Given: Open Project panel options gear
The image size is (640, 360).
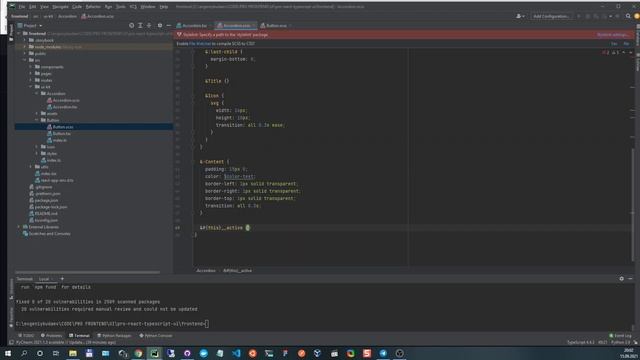Looking at the screenshot, I should [160, 25].
